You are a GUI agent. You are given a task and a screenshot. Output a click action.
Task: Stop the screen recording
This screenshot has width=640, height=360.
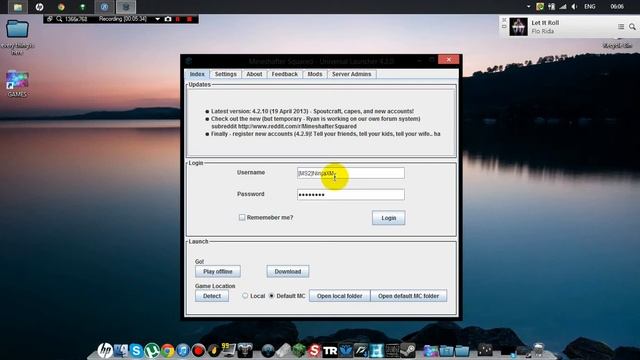pyautogui.click(x=189, y=19)
